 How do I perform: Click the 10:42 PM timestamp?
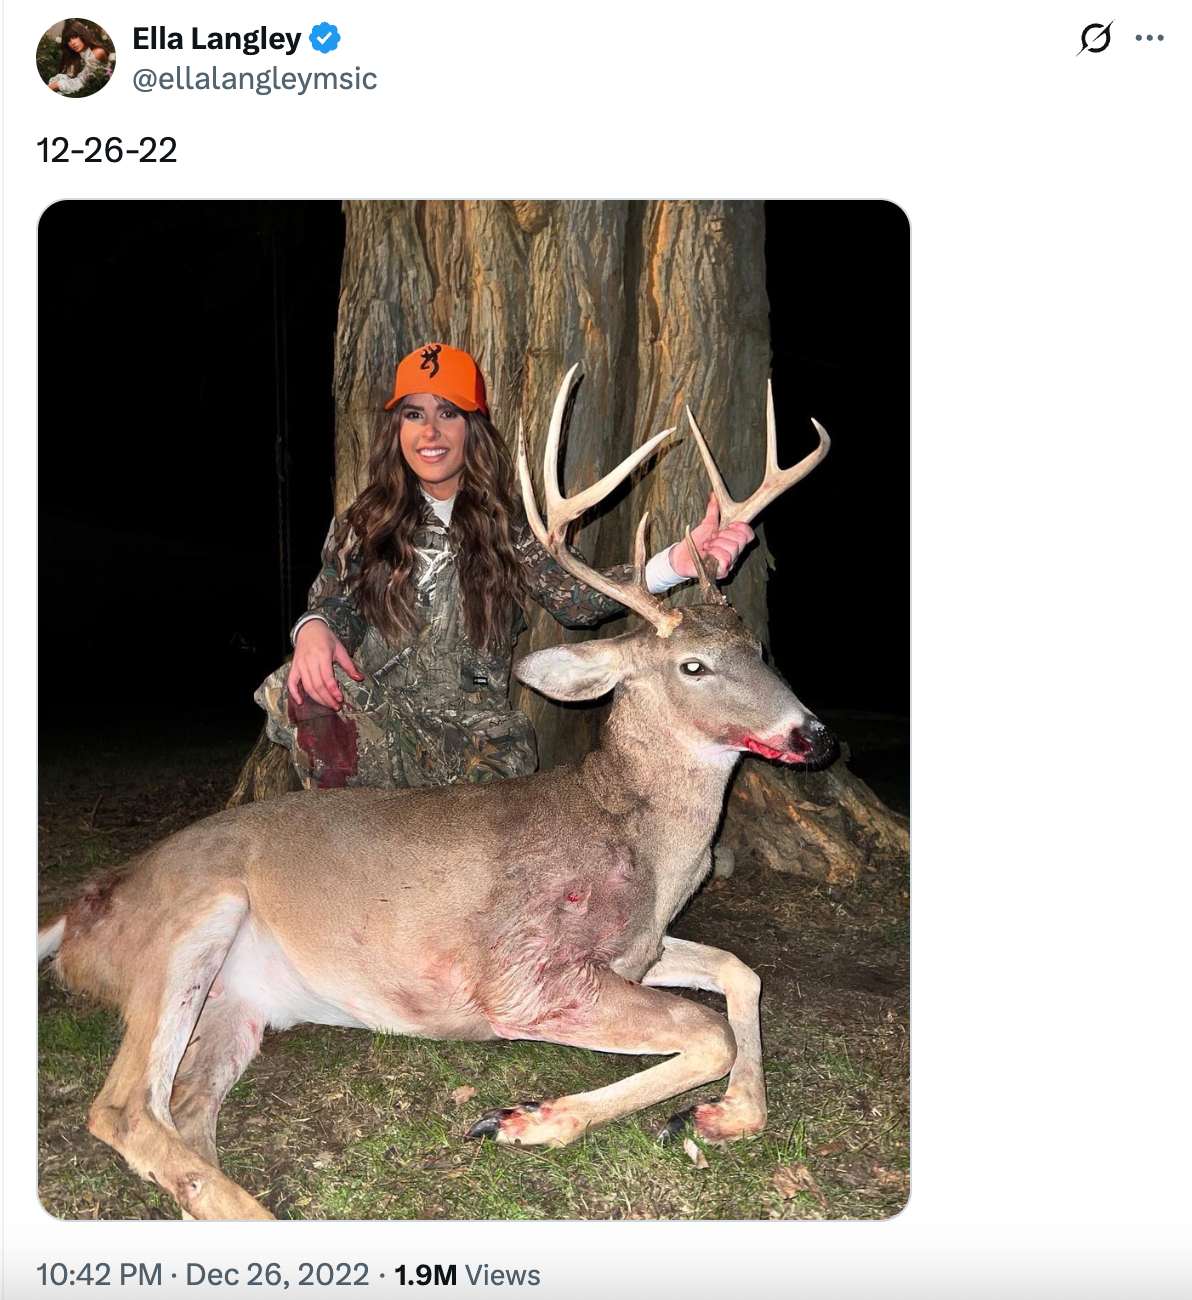click(x=99, y=1275)
